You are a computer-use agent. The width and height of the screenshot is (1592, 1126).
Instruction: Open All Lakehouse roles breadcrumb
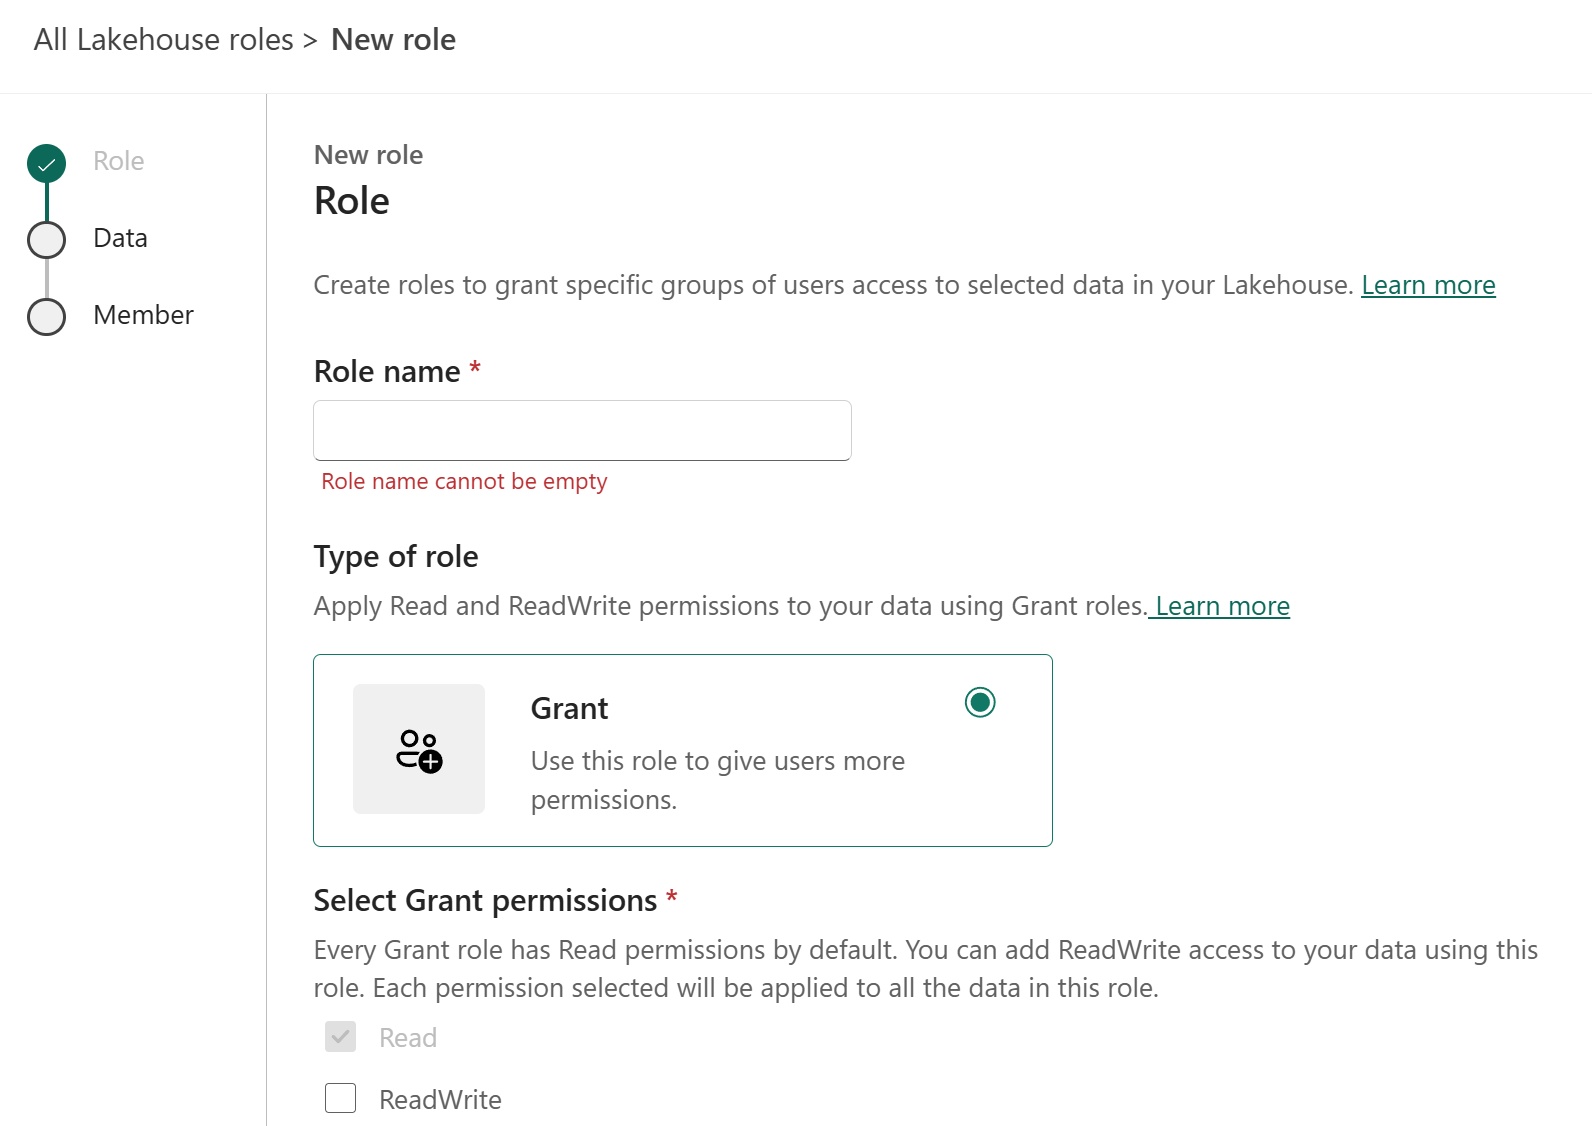point(163,40)
